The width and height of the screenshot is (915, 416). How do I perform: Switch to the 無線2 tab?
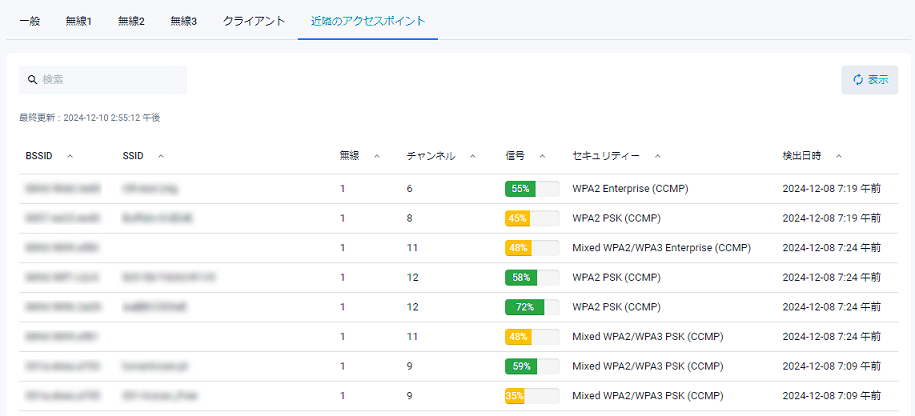click(x=131, y=21)
